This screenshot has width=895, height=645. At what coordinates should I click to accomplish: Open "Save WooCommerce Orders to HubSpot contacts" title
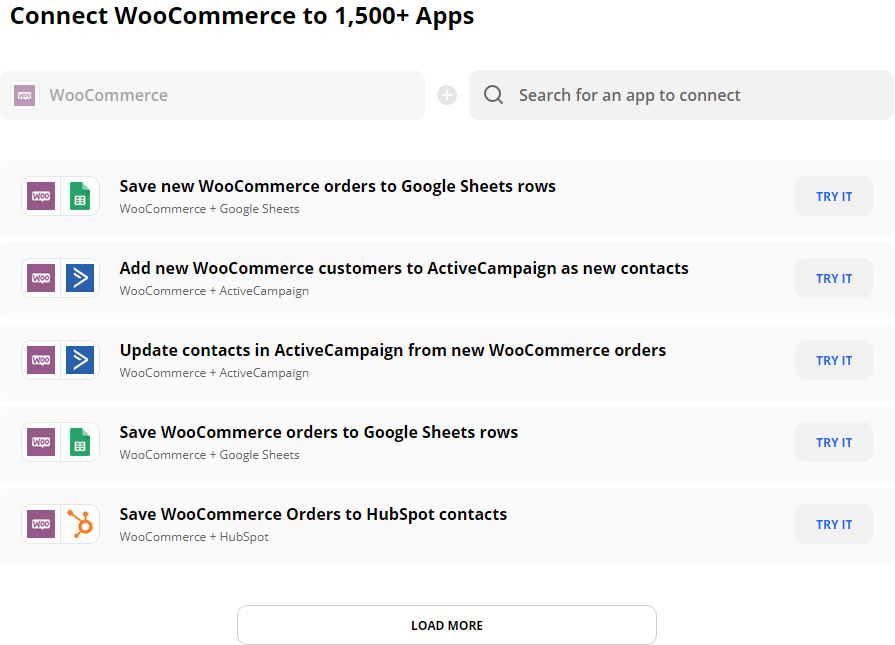click(x=313, y=514)
